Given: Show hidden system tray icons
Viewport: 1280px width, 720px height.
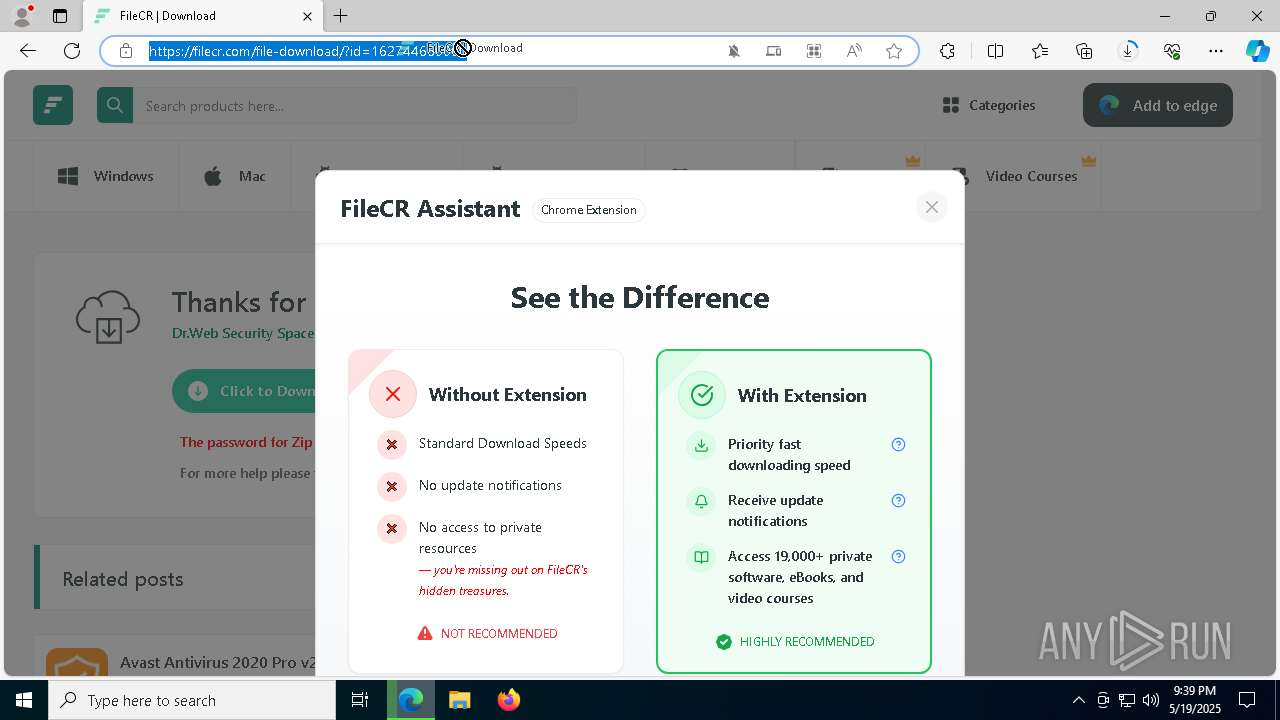Looking at the screenshot, I should click(1078, 700).
